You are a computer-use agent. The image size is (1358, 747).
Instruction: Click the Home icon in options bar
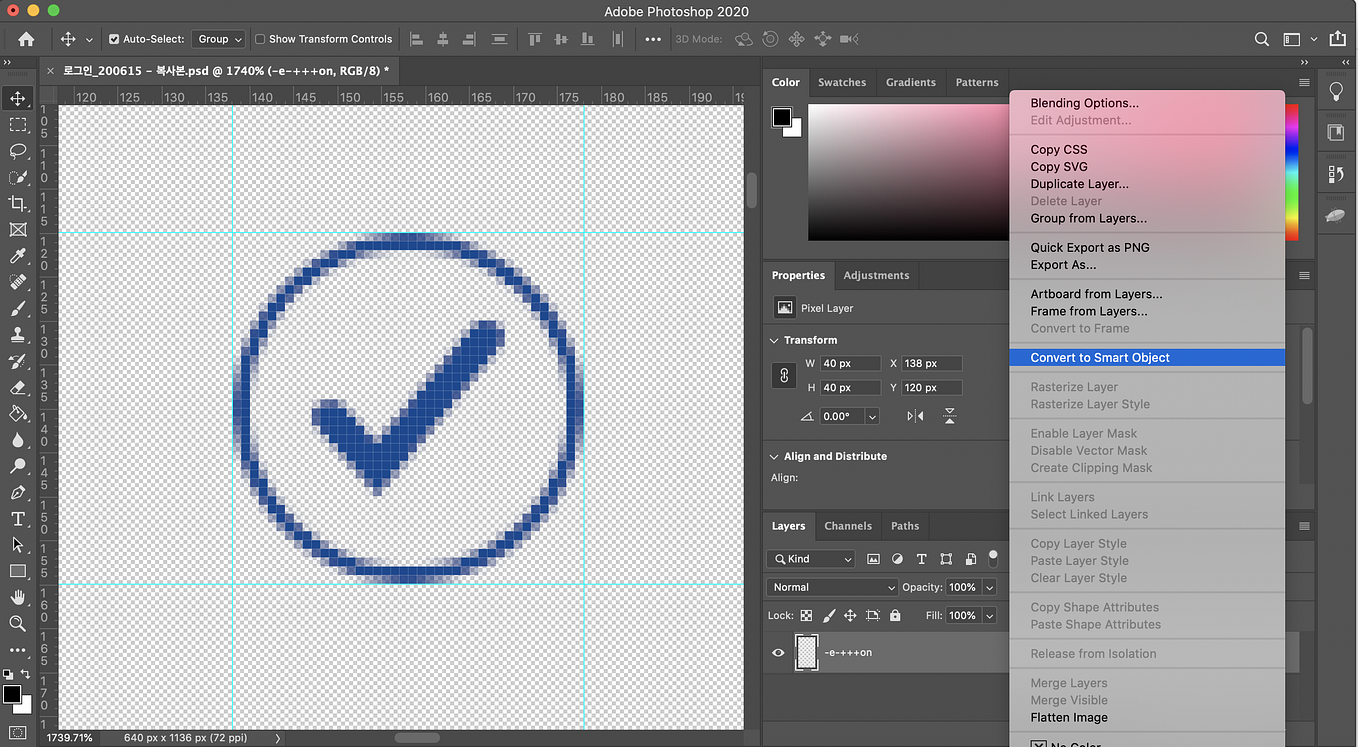(x=26, y=39)
